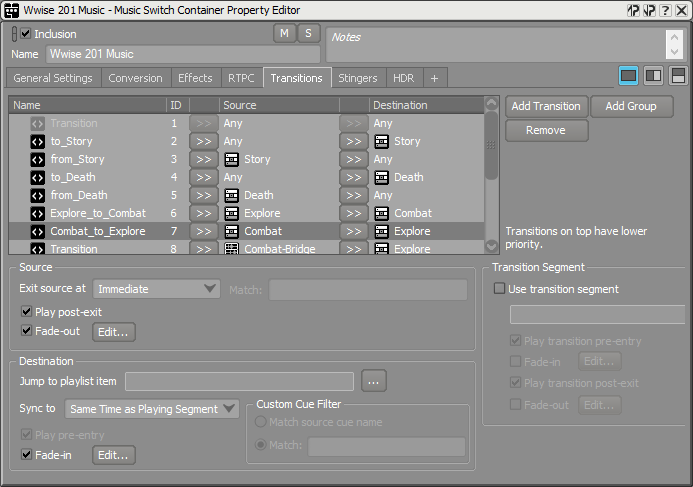Switch to the Conversion tab
The width and height of the screenshot is (693, 487).
135,78
